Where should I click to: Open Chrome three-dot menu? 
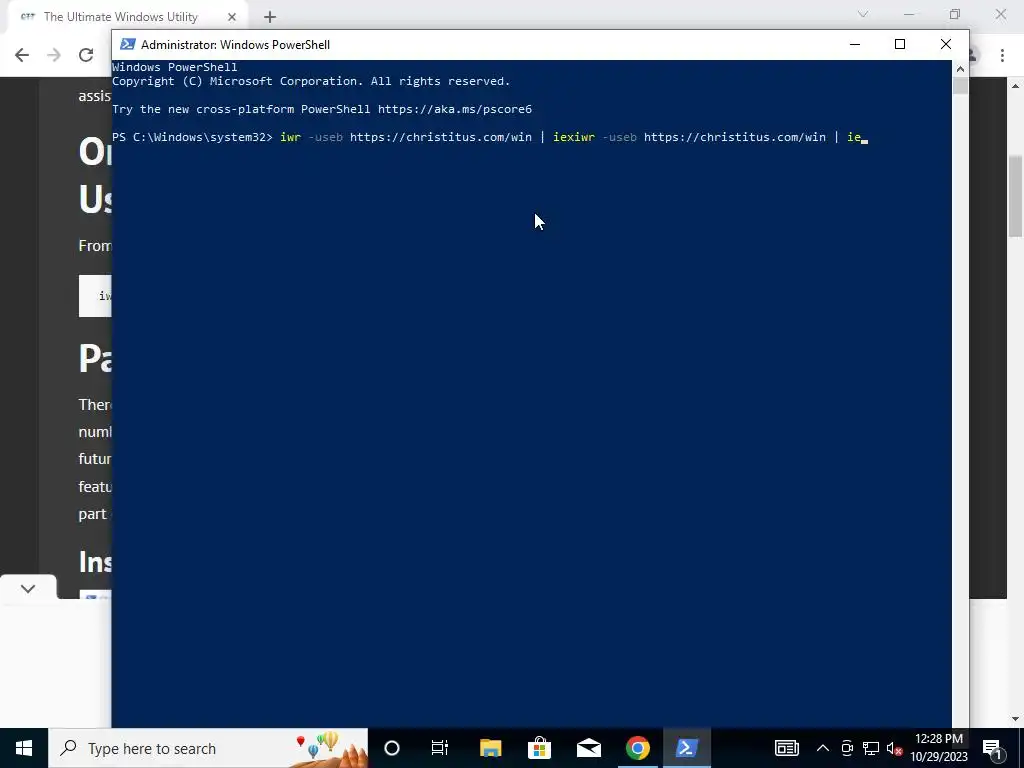click(1002, 56)
